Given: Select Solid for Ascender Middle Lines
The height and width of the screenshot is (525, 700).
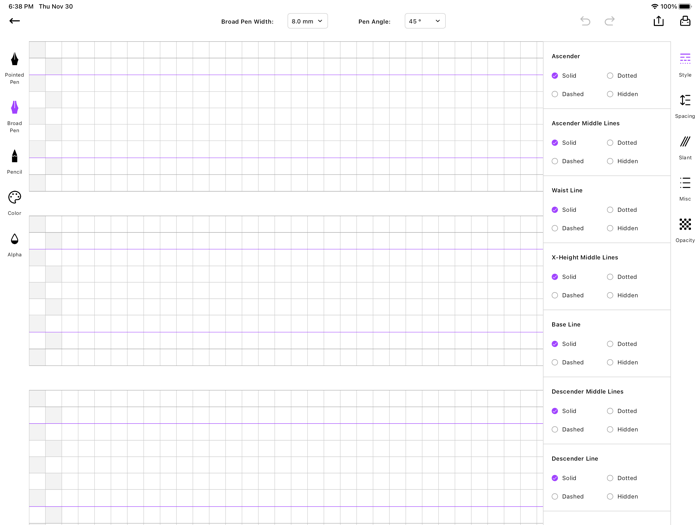Looking at the screenshot, I should (x=564, y=142).
